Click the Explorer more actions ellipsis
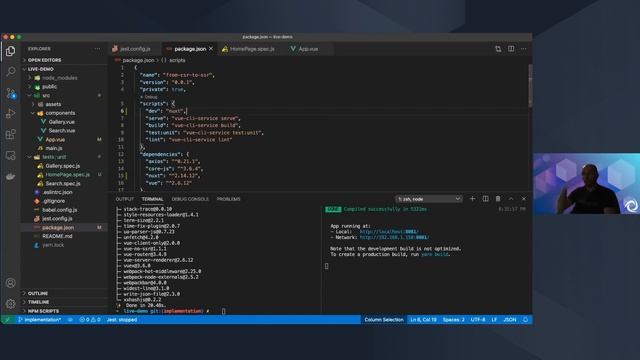This screenshot has height=360, width=640. coord(97,49)
